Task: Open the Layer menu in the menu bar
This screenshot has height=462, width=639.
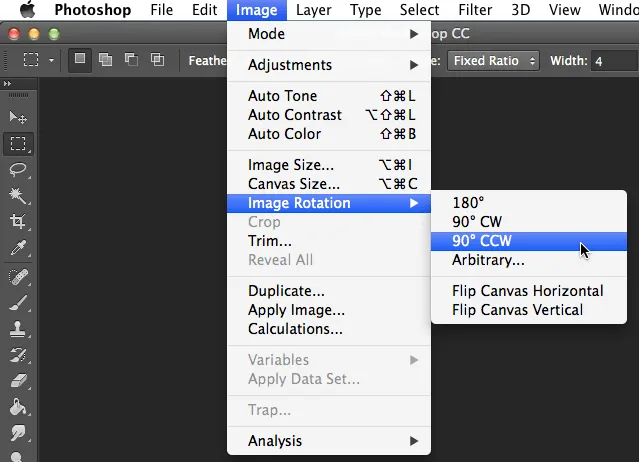Action: point(314,10)
